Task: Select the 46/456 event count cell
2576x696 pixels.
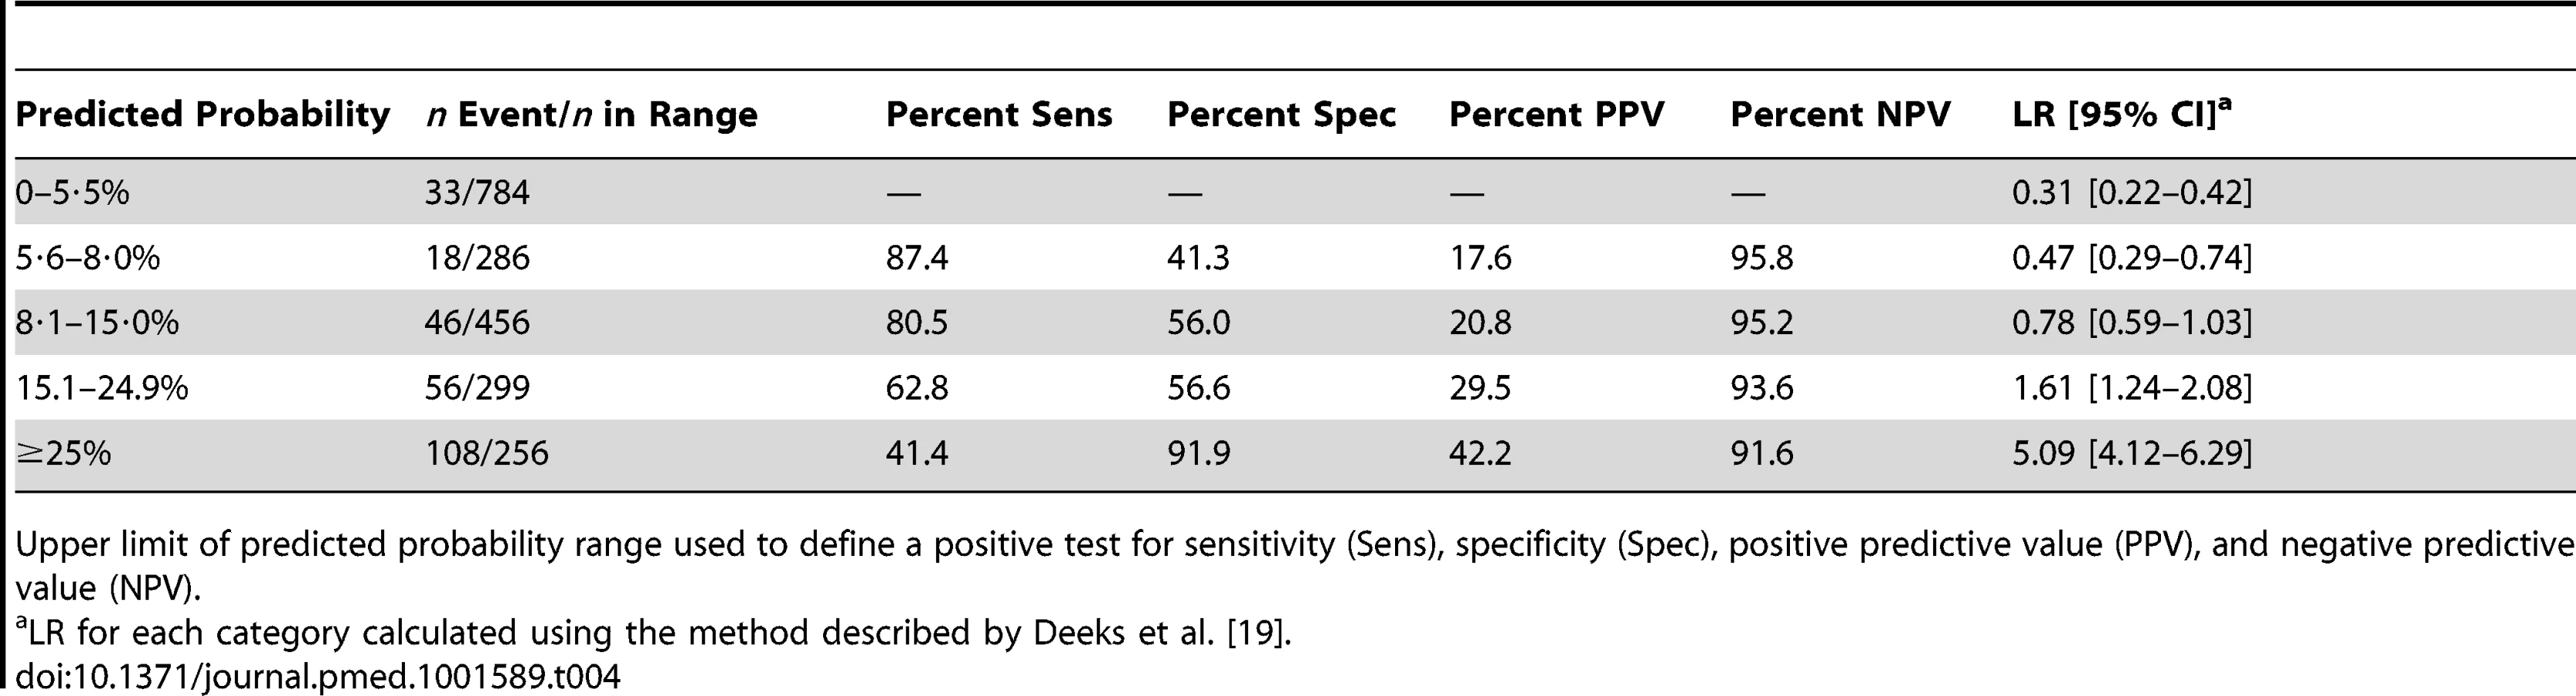Action: pos(477,323)
